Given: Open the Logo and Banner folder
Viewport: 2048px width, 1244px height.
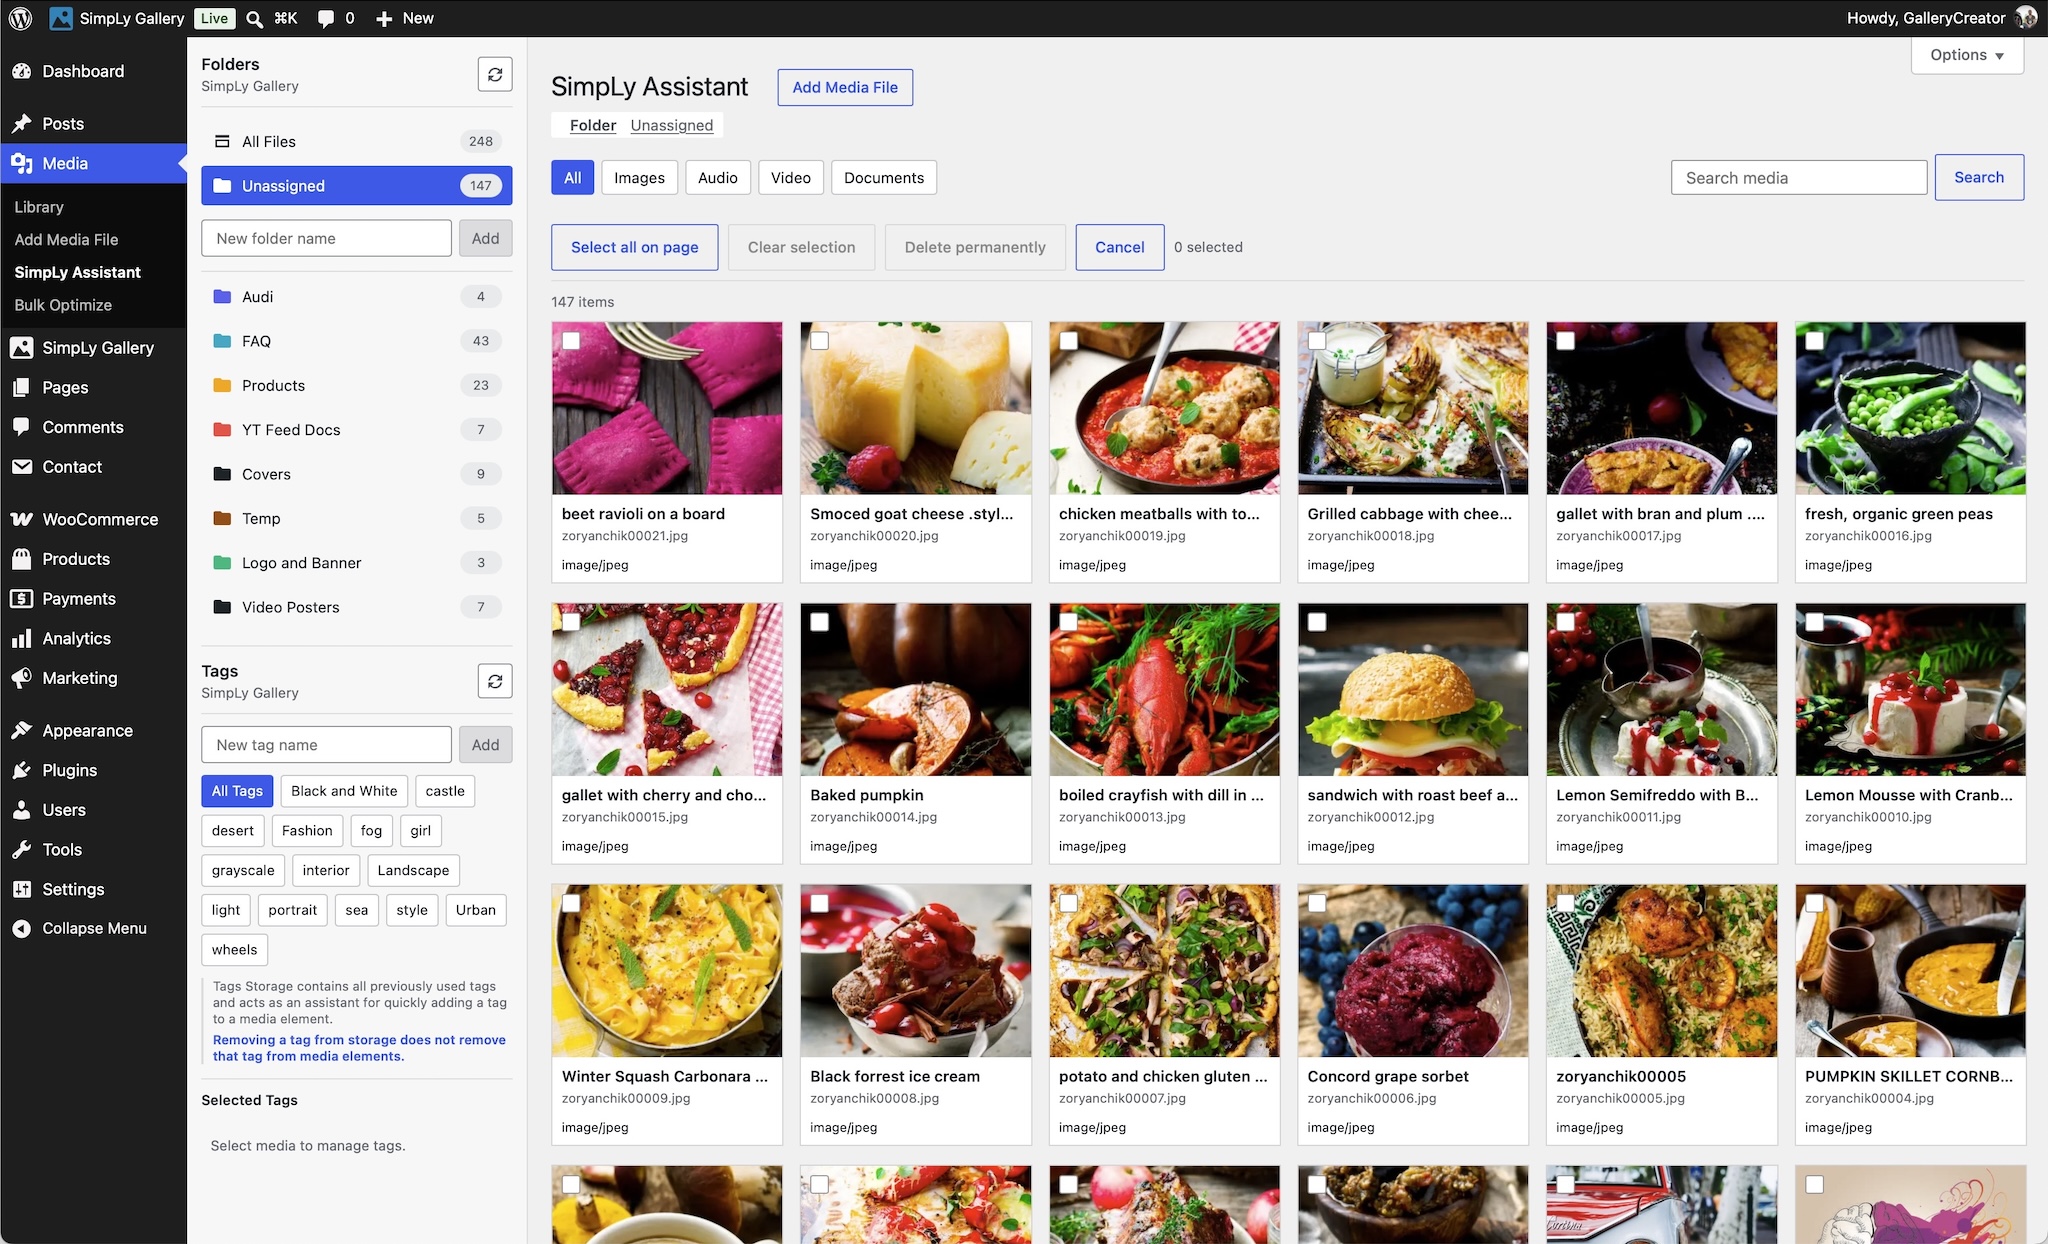Looking at the screenshot, I should [x=357, y=563].
